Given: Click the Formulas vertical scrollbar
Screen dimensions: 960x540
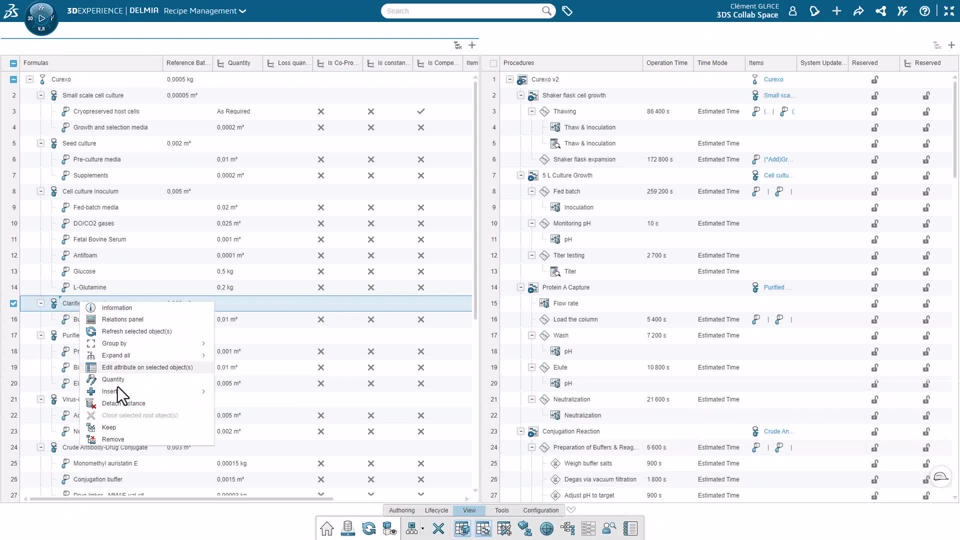Looking at the screenshot, I should coord(475,199).
